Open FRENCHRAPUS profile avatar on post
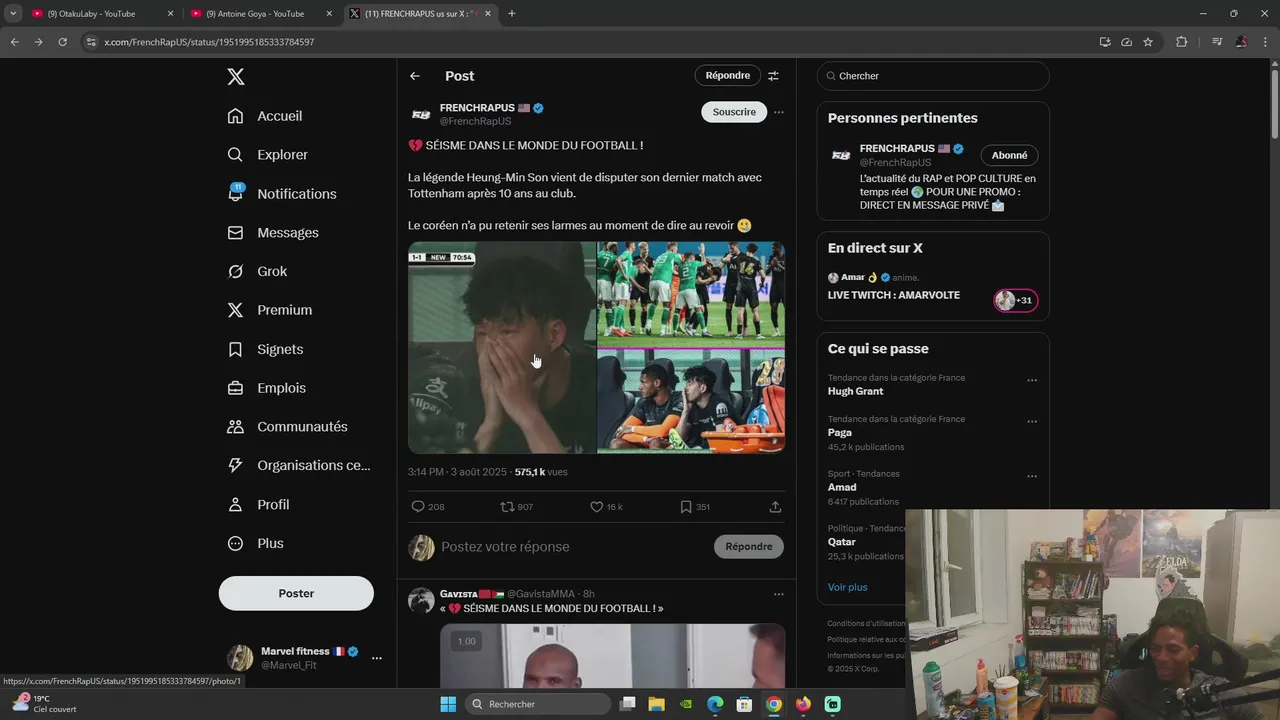1280x720 pixels. click(x=421, y=114)
